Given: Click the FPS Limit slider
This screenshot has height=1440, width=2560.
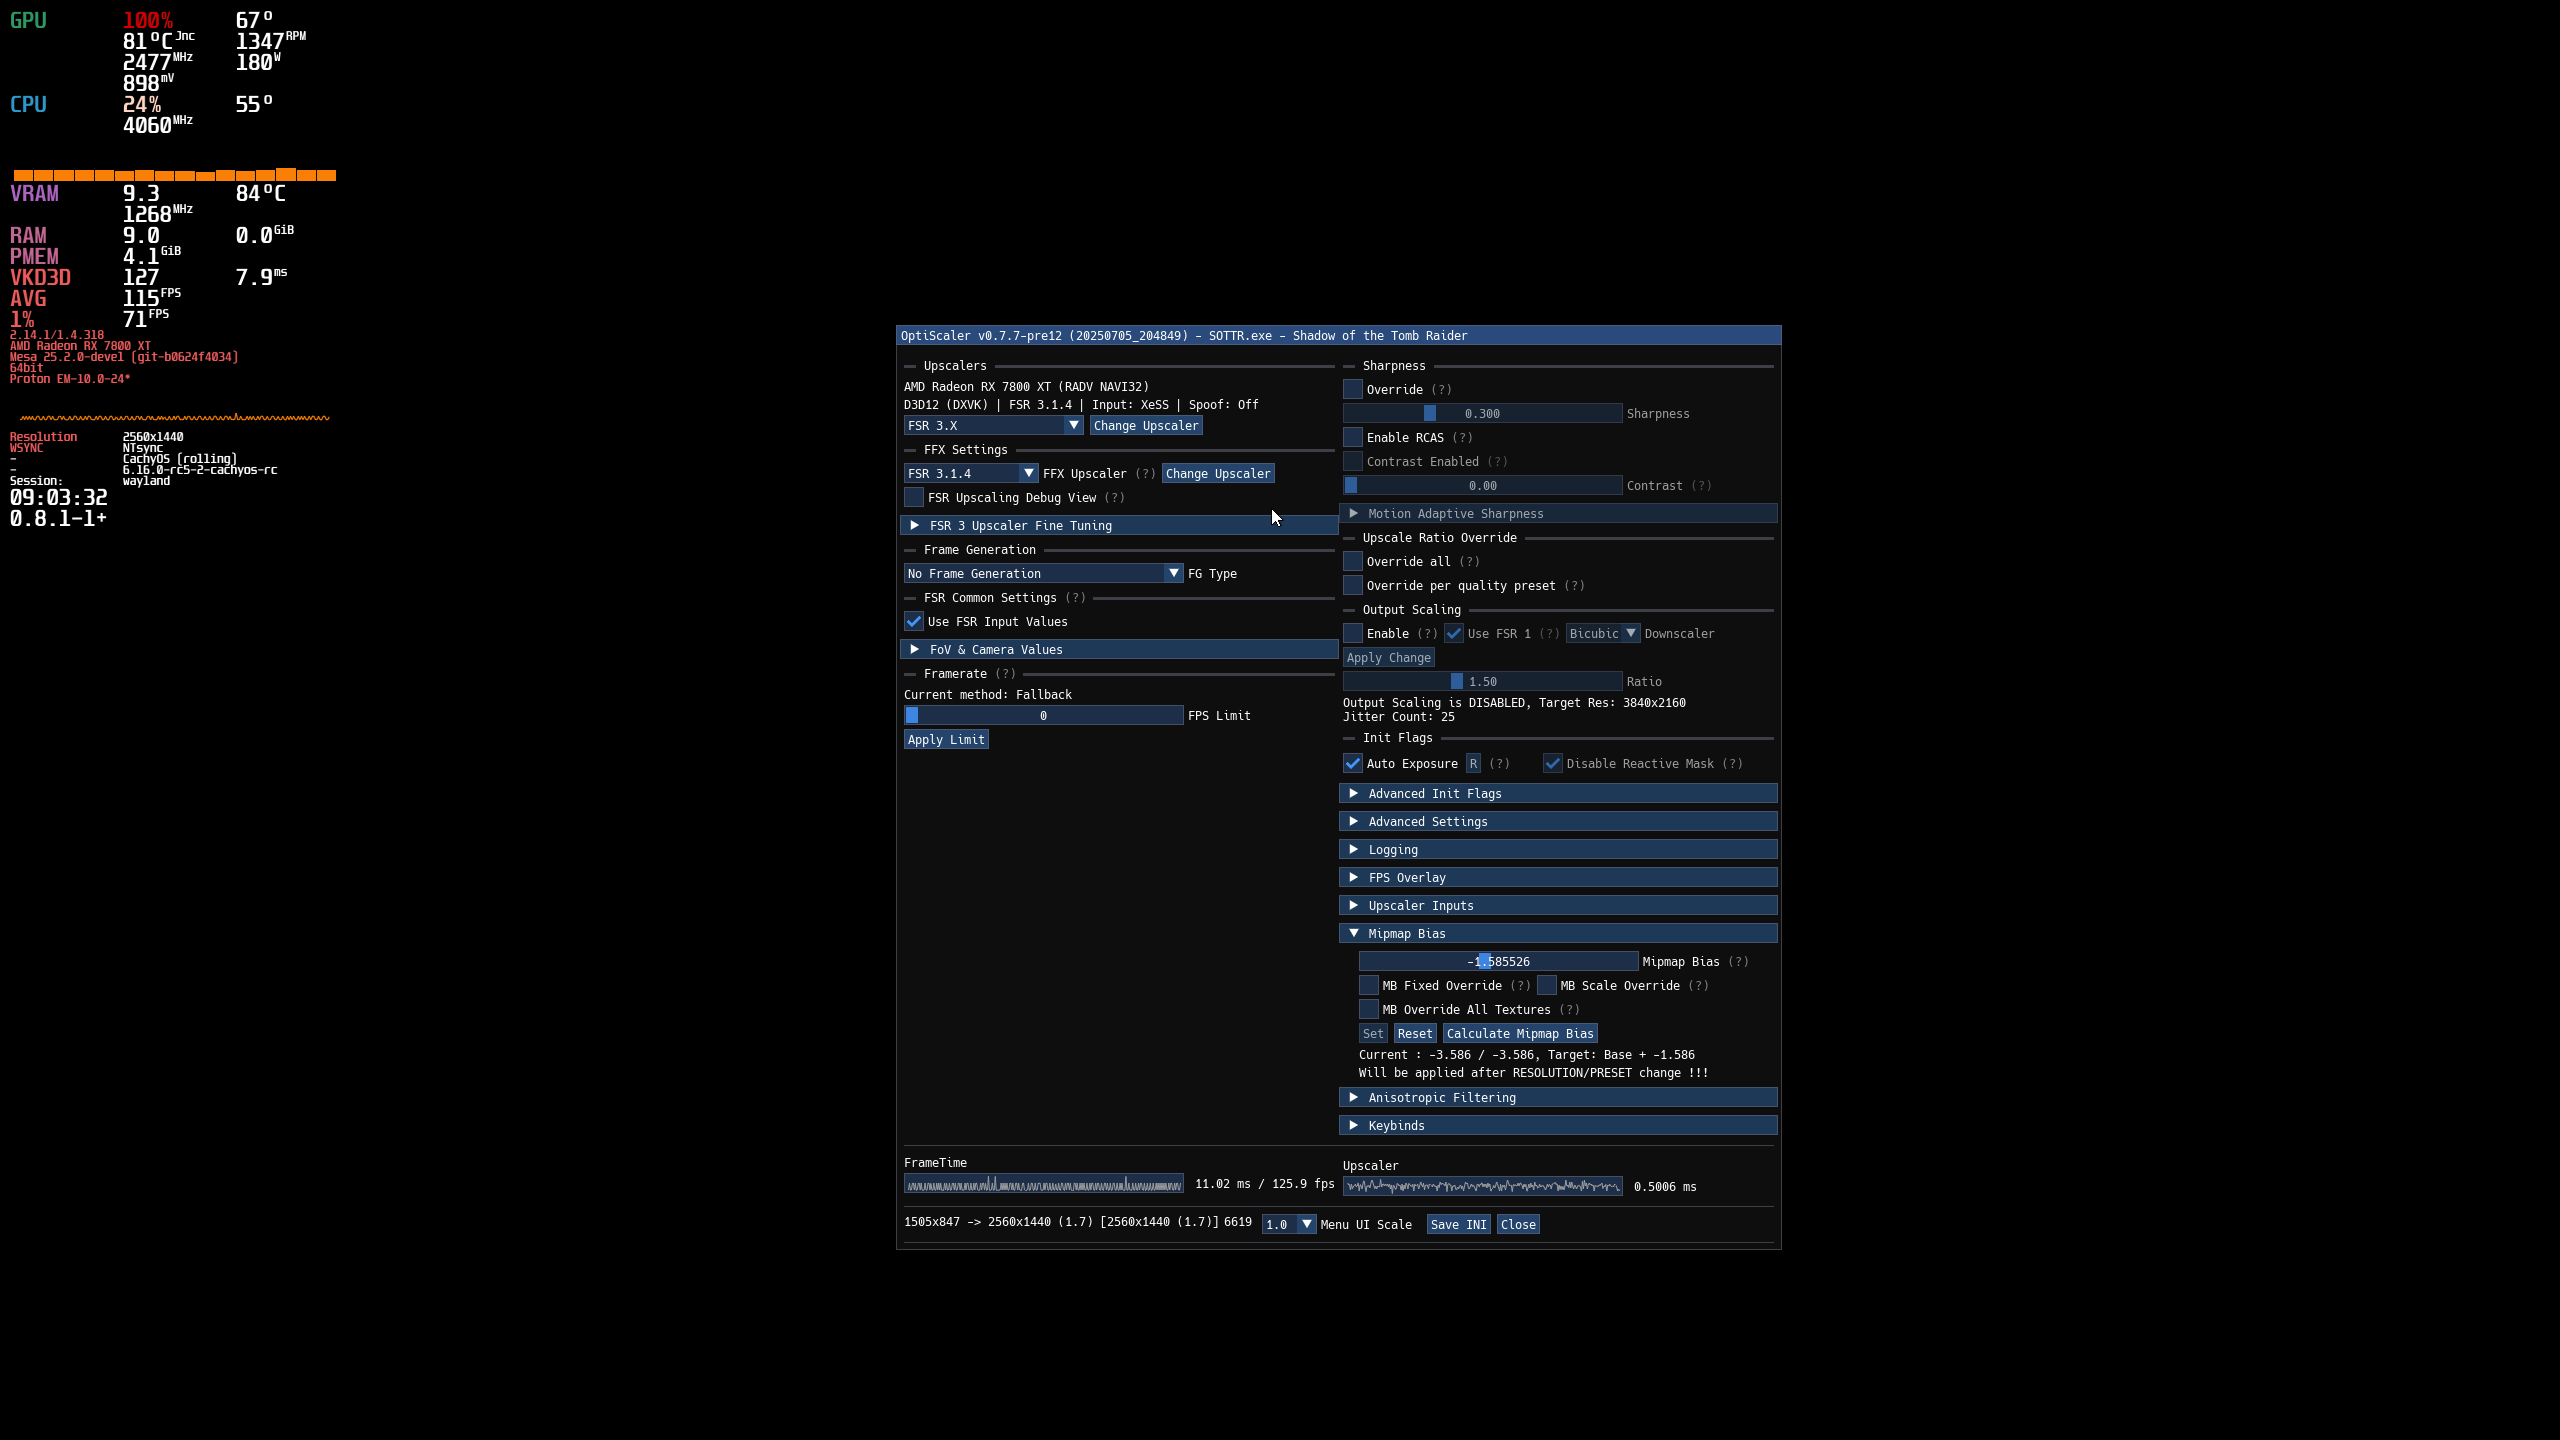Looking at the screenshot, I should click(1043, 715).
